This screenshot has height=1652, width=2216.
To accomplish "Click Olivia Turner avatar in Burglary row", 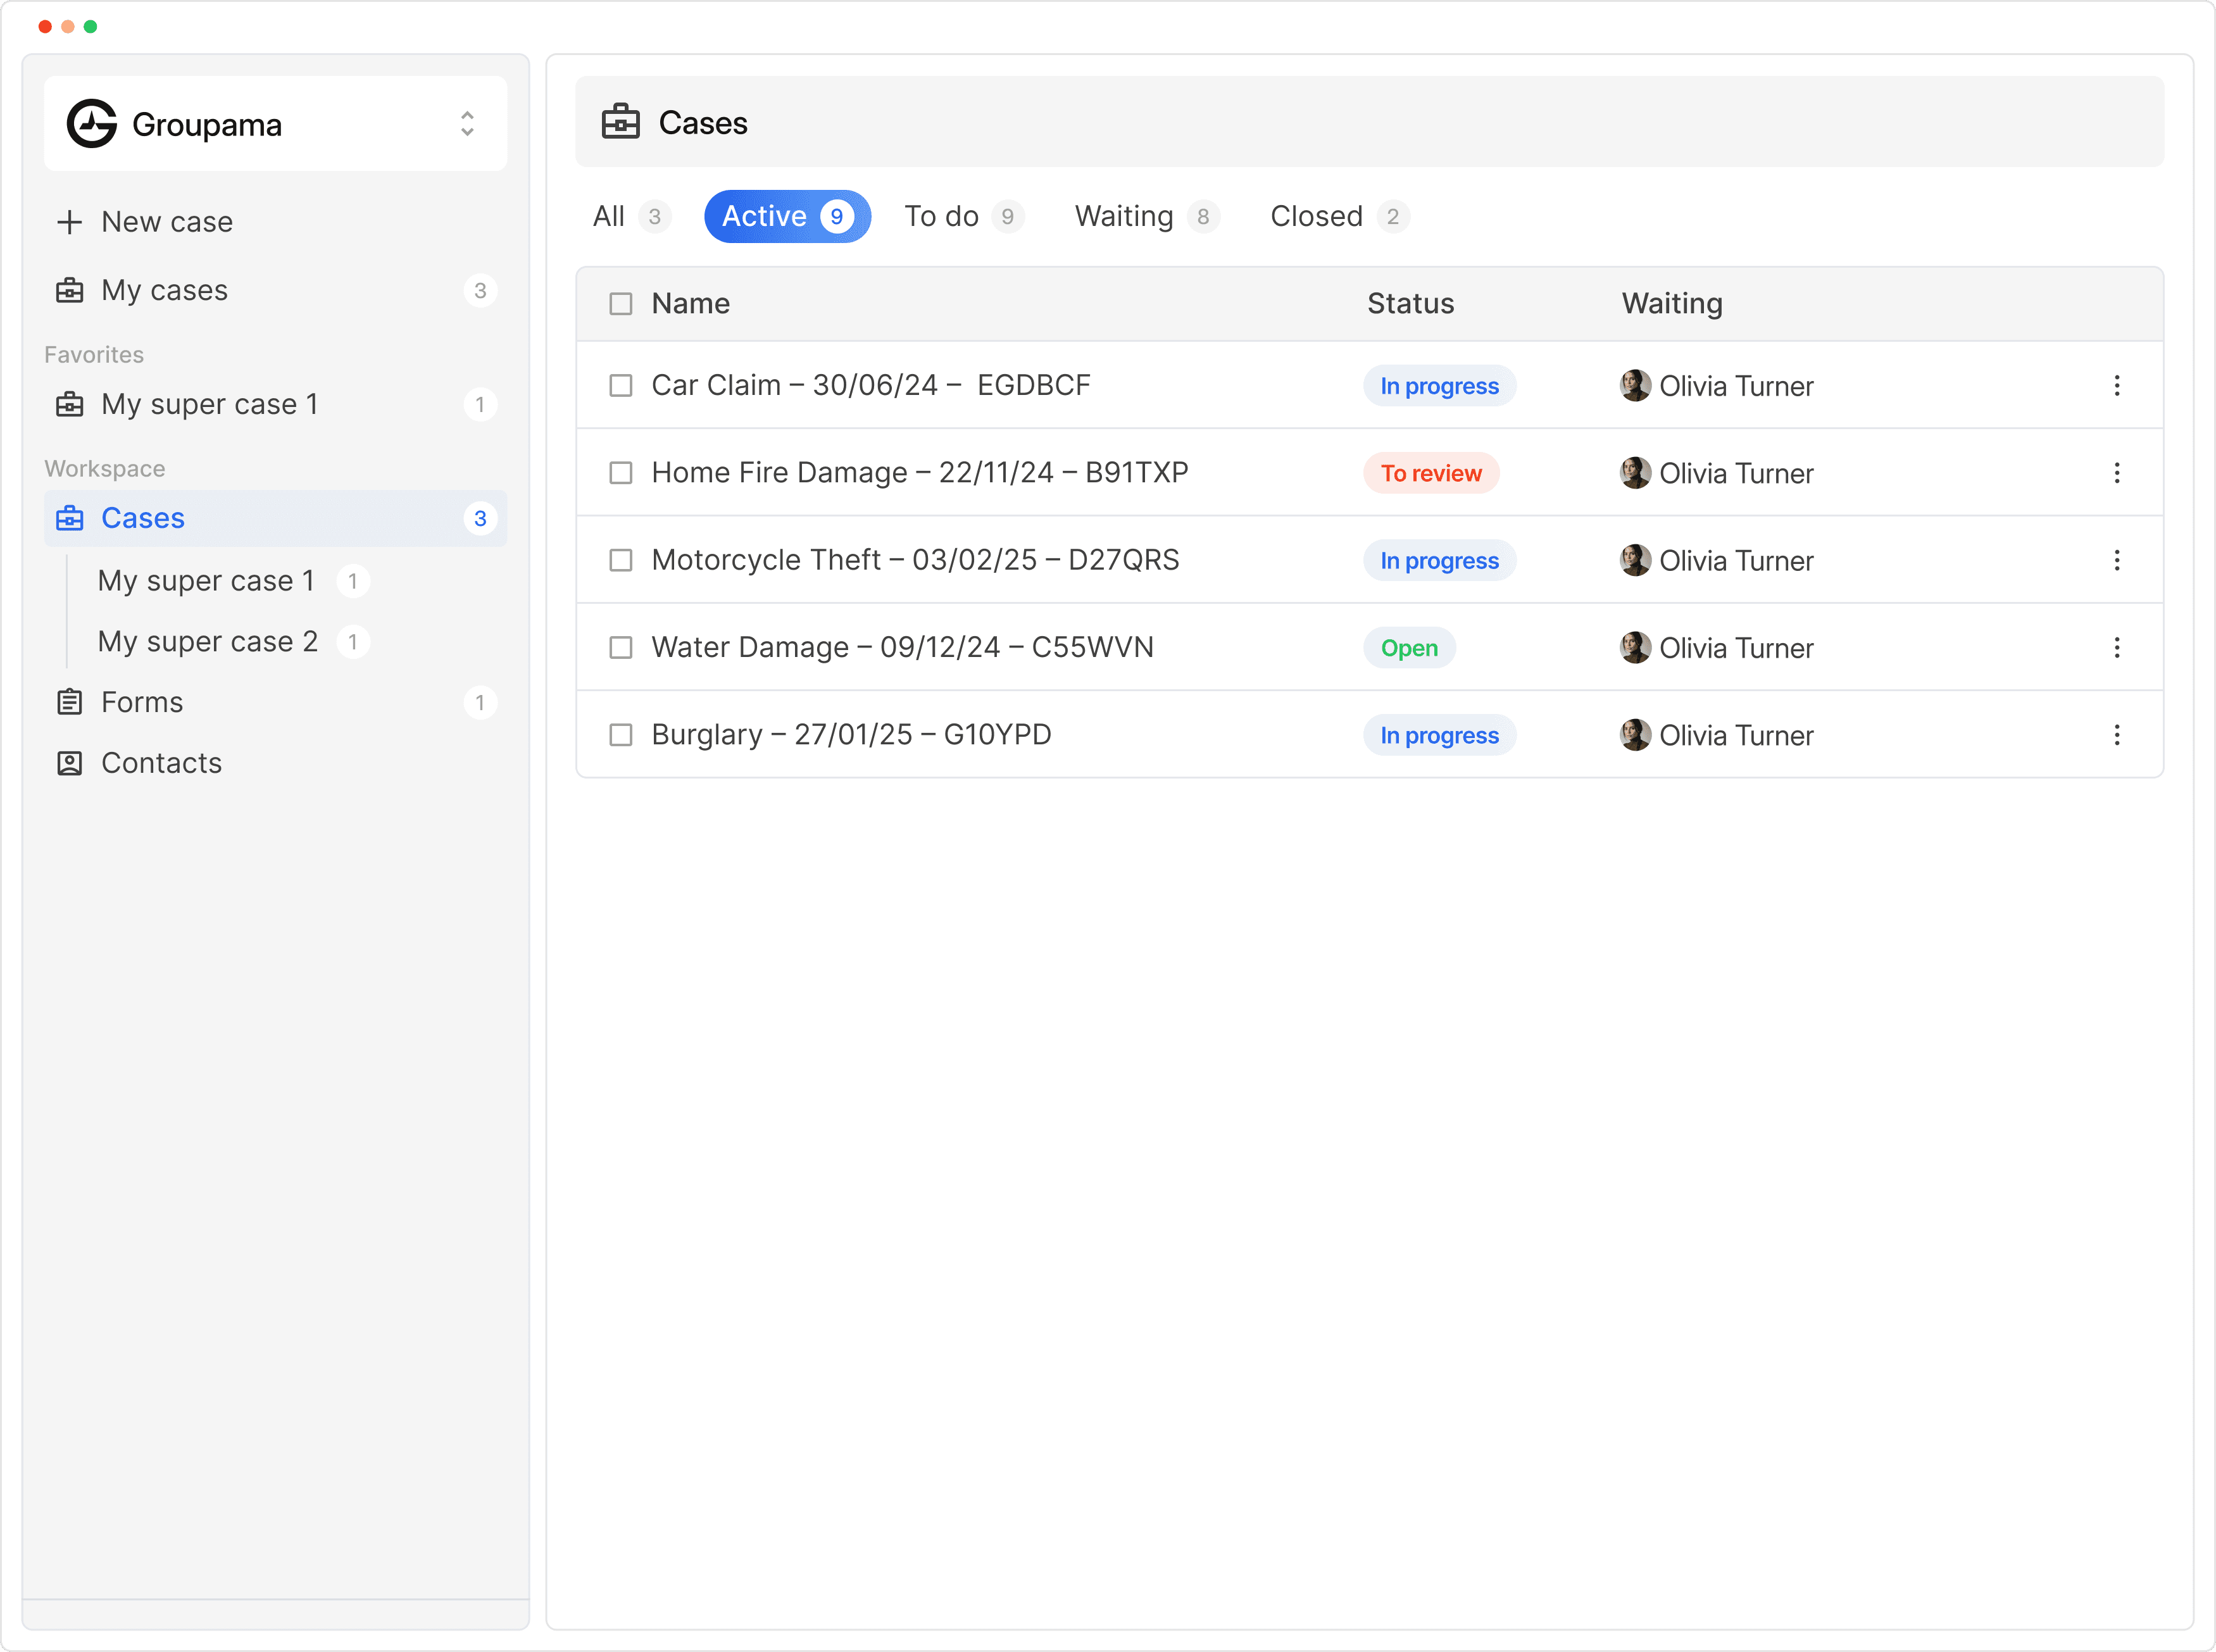I will click(1635, 735).
